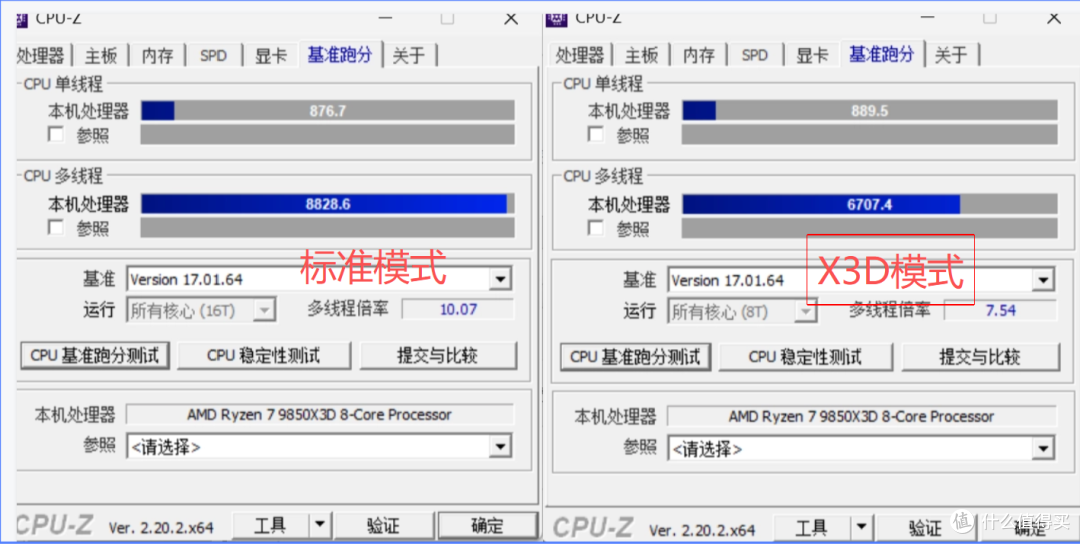The image size is (1080, 544).
Task: Select 基准跑分 tab in left CPU-Z window
Action: coord(340,54)
